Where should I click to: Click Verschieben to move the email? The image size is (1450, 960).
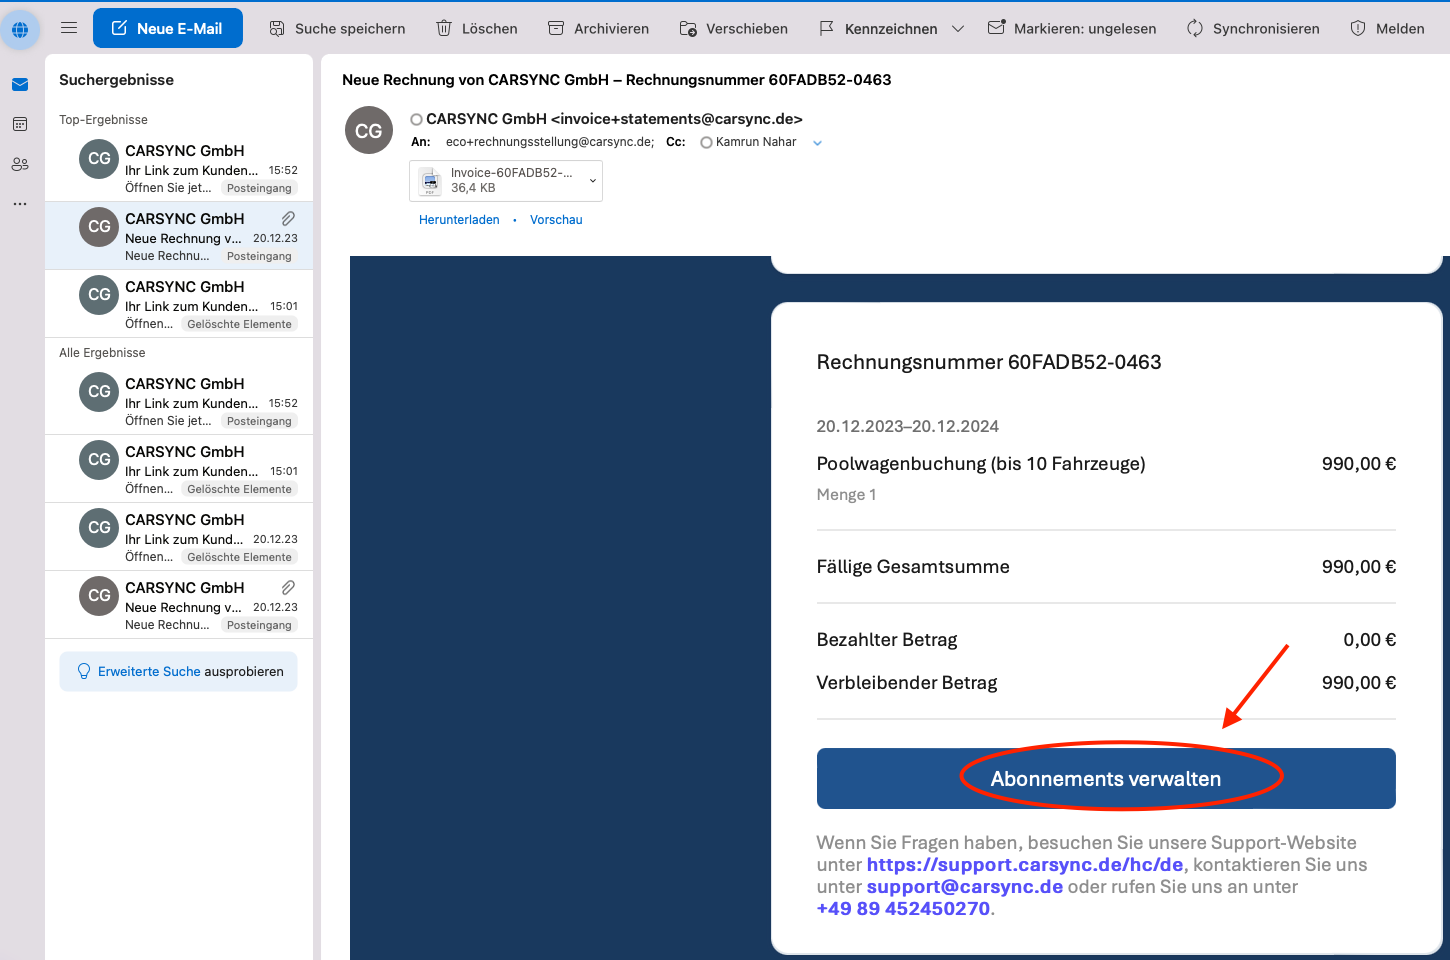coord(734,28)
